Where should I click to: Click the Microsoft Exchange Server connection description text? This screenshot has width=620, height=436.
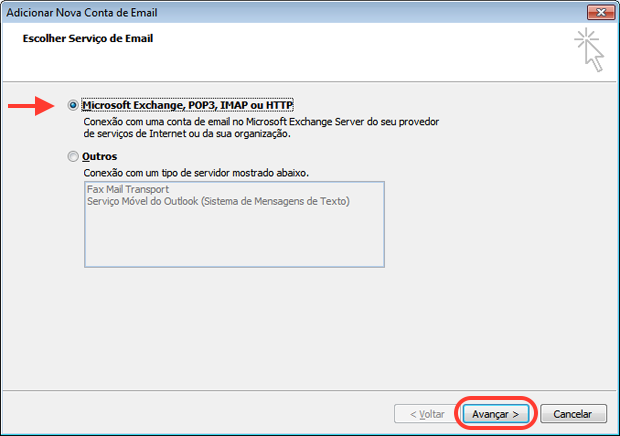click(x=261, y=128)
